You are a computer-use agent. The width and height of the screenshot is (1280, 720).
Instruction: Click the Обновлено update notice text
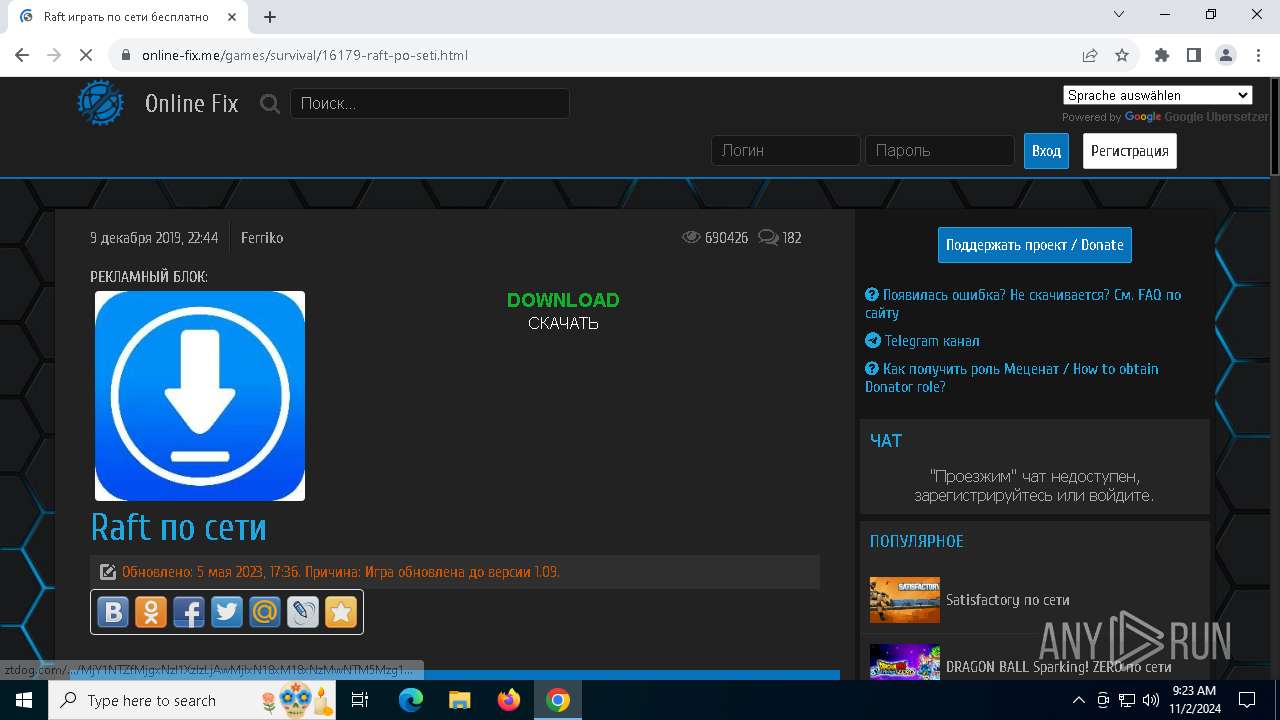tap(341, 572)
